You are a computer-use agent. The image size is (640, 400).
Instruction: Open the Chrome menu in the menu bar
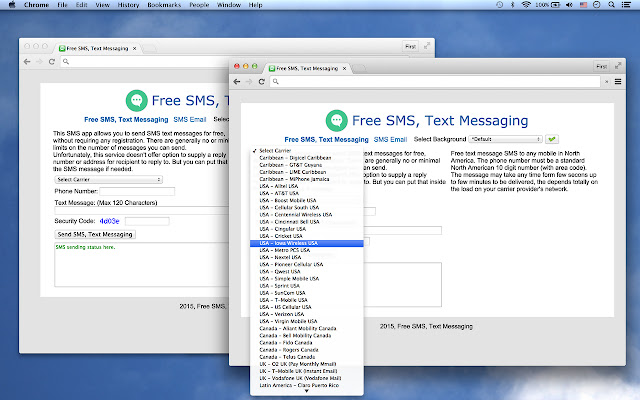pos(36,5)
